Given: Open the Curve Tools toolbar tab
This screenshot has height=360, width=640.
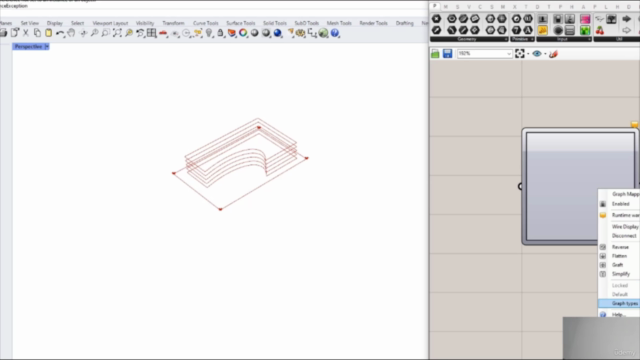Looking at the screenshot, I should click(x=205, y=23).
